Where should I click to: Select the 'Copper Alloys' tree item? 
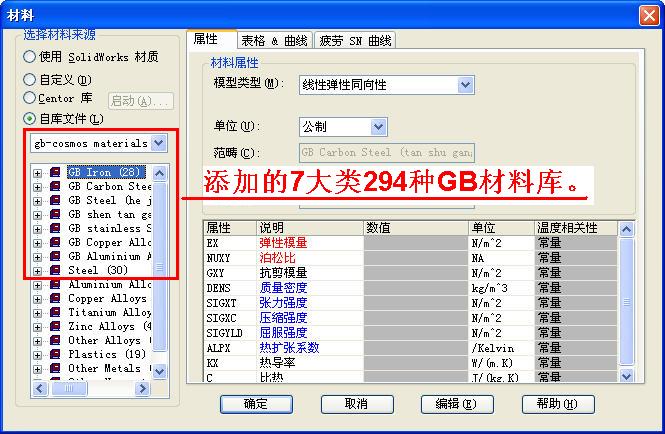pos(107,298)
